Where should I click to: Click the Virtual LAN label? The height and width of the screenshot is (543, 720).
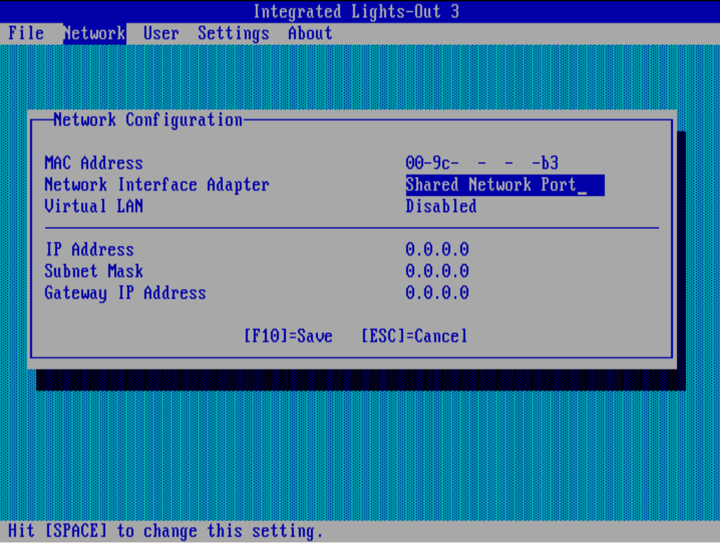tap(94, 207)
